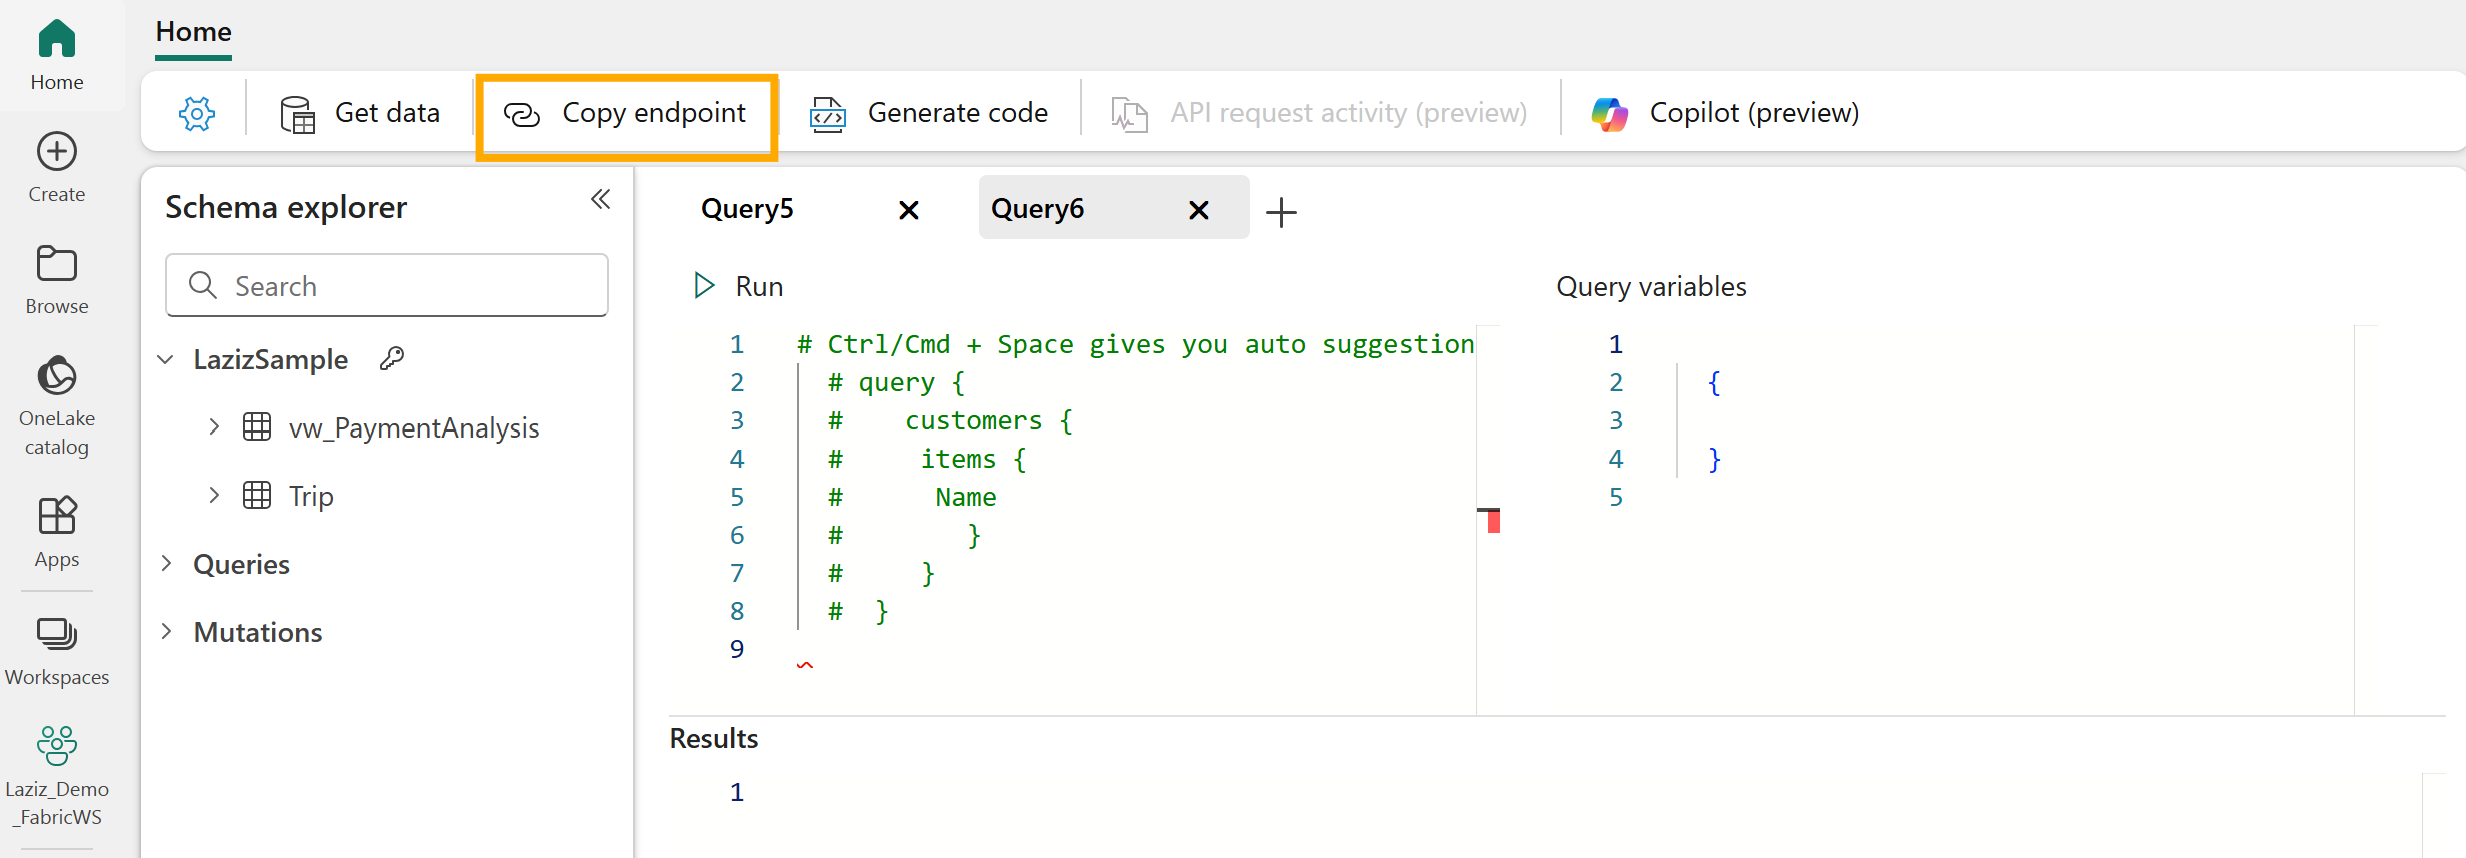Open Copilot (preview)
The image size is (2466, 858).
pos(1726,113)
